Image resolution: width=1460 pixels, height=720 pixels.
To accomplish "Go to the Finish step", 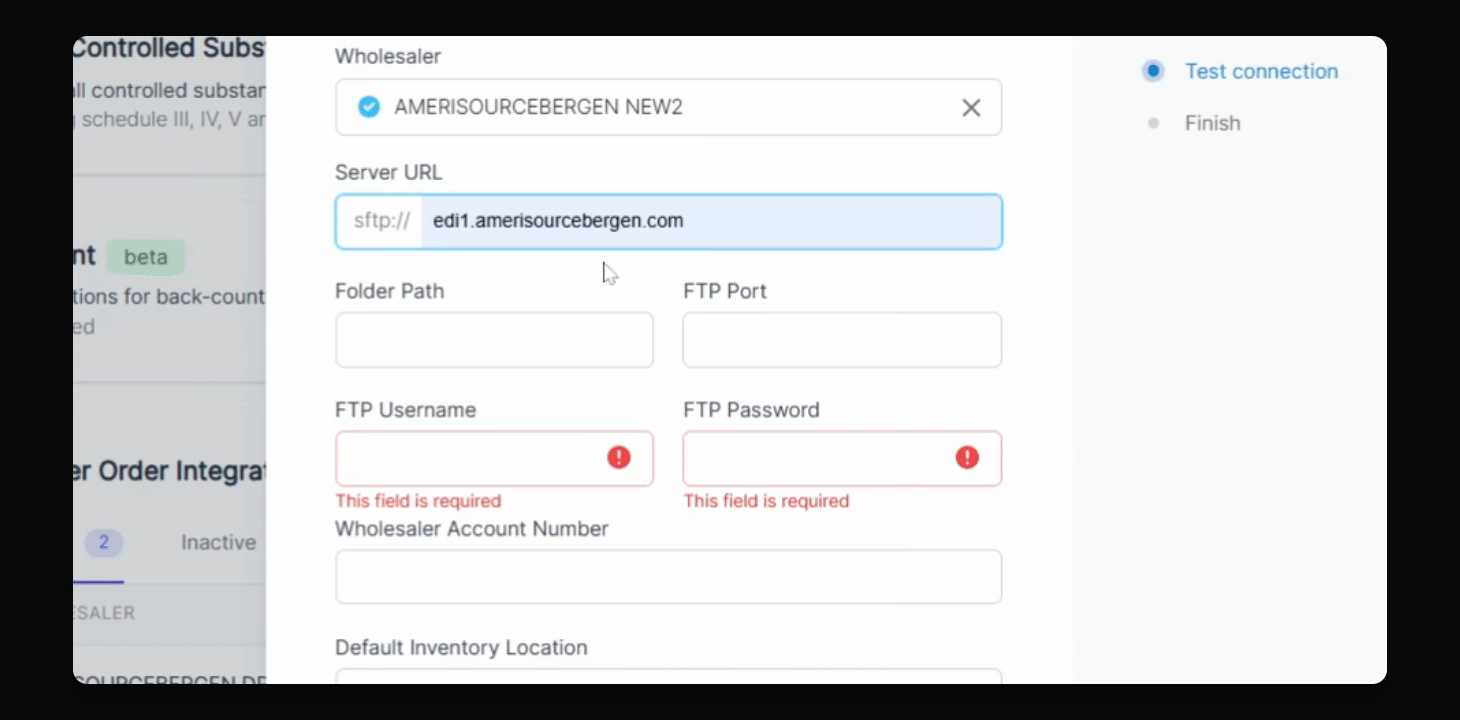I will tap(1212, 123).
